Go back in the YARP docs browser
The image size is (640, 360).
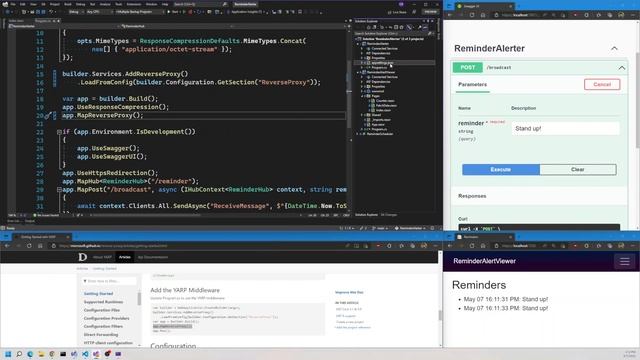tap(7, 246)
